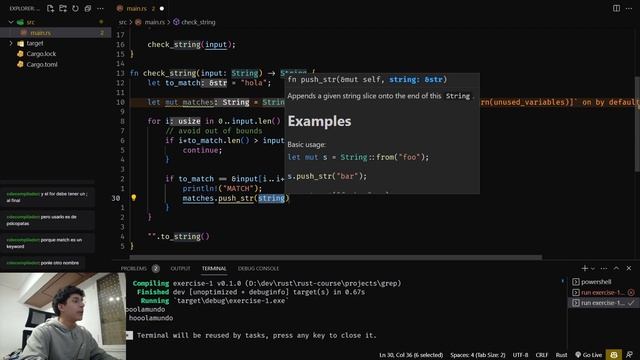Refresh the Explorer file tree
The image size is (640, 360).
(76, 8)
